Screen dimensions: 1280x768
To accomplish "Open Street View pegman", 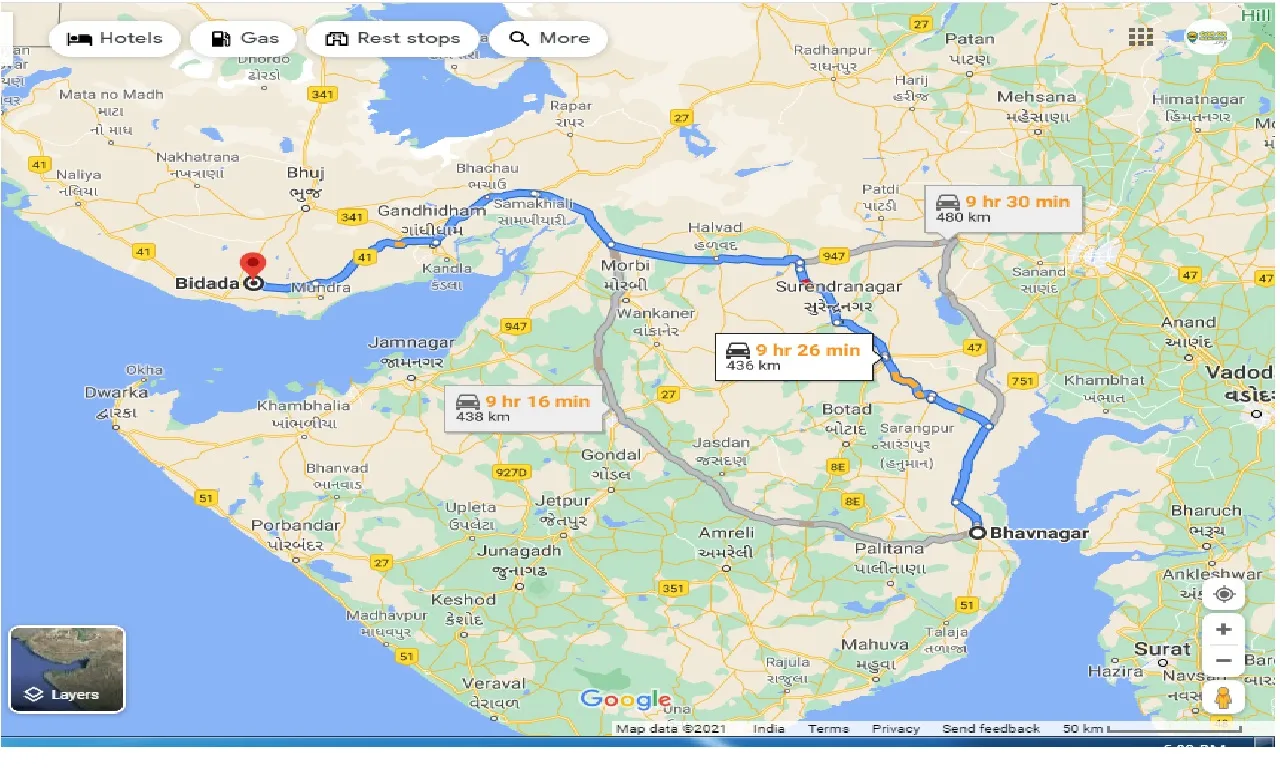I will point(1224,697).
